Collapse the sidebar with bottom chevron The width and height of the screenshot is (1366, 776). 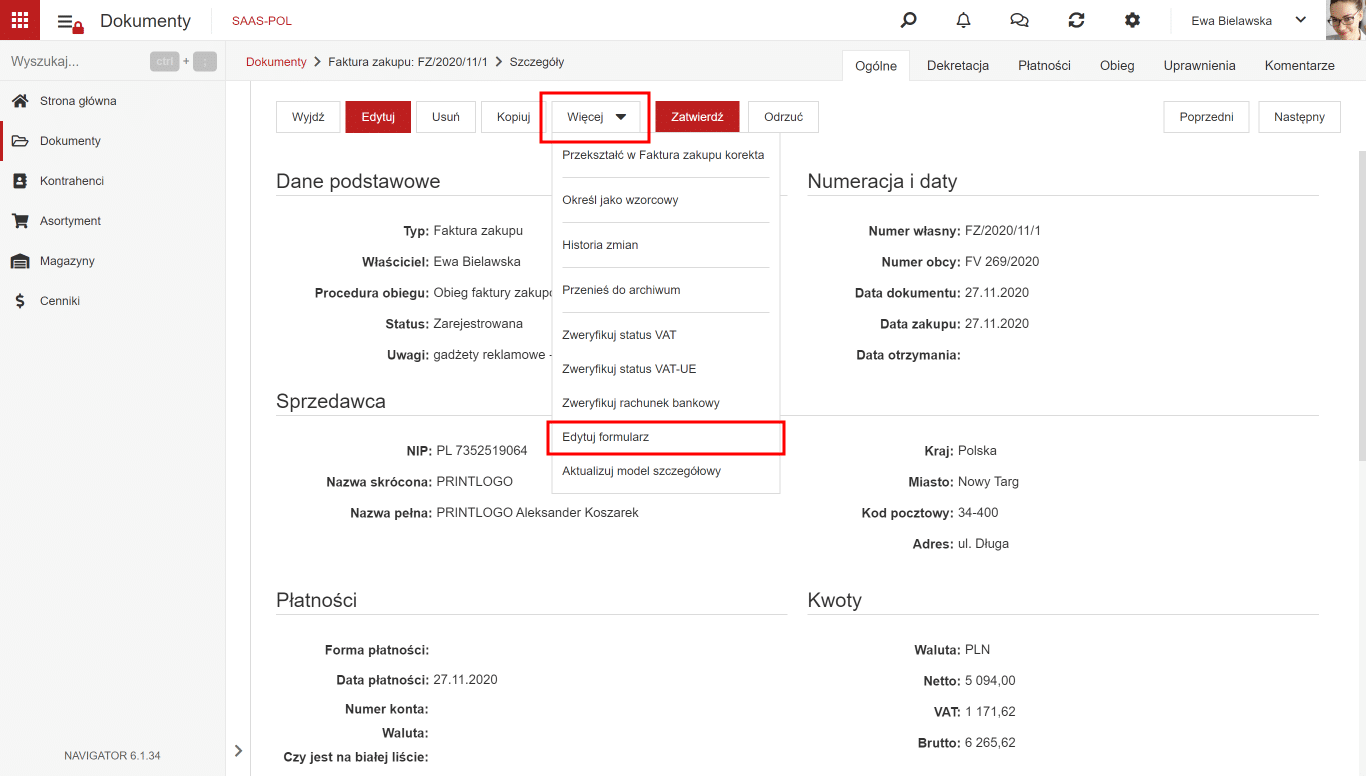[238, 751]
